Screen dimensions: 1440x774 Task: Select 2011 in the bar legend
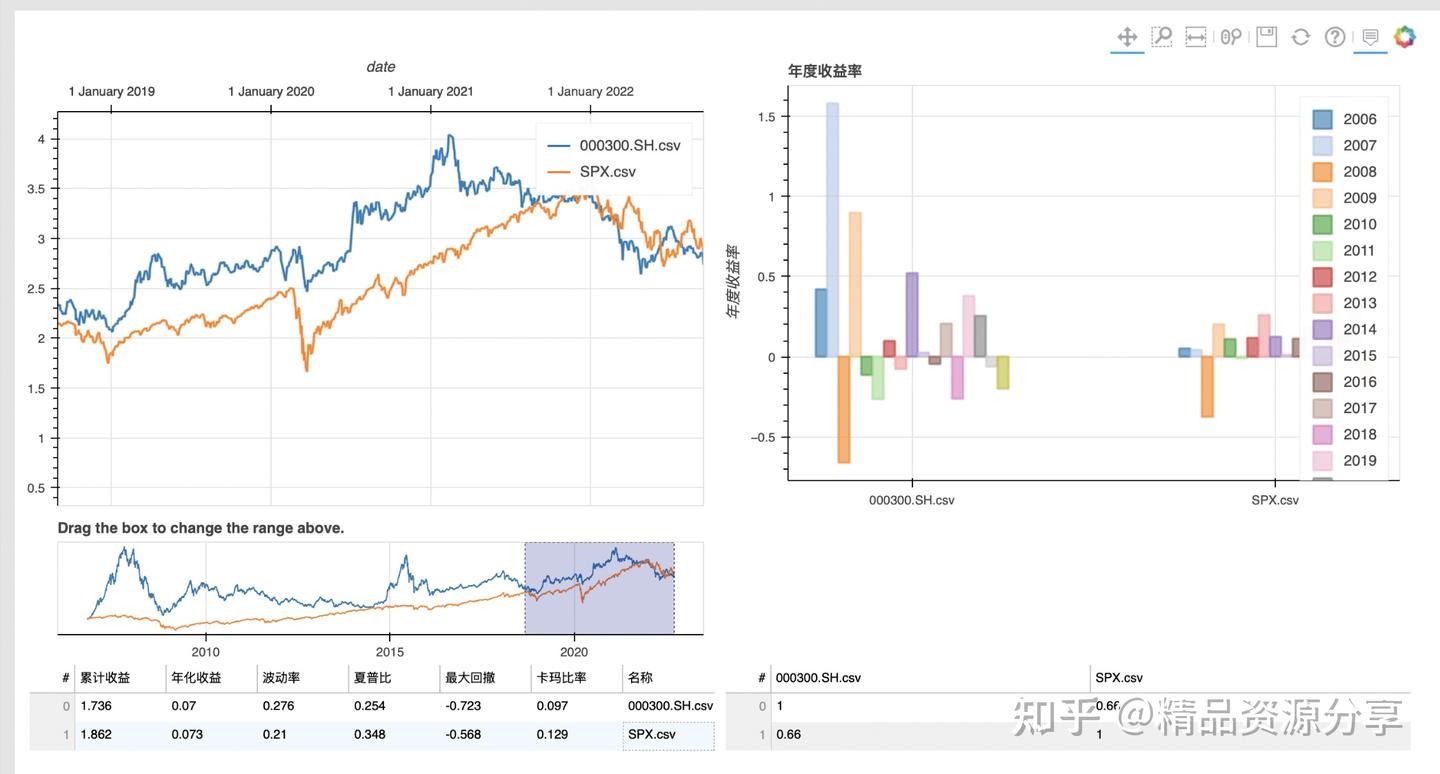coord(1345,251)
